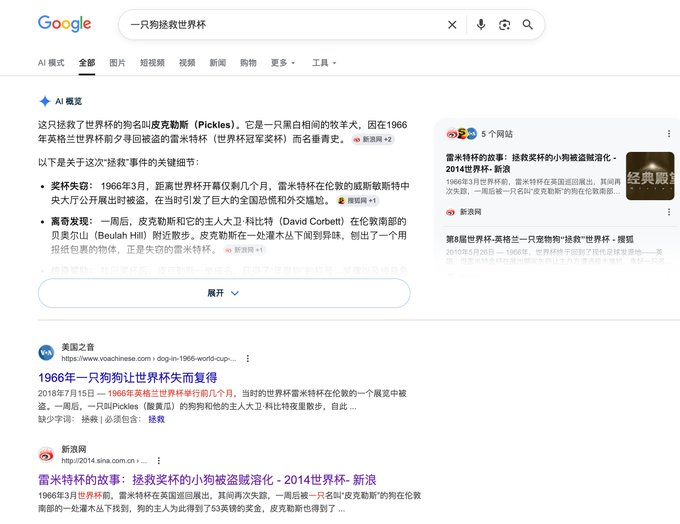Image resolution: width=680 pixels, height=524 pixels.
Task: Open 1966年一只狗狗让世界杯失而复得 result
Action: pos(128,377)
